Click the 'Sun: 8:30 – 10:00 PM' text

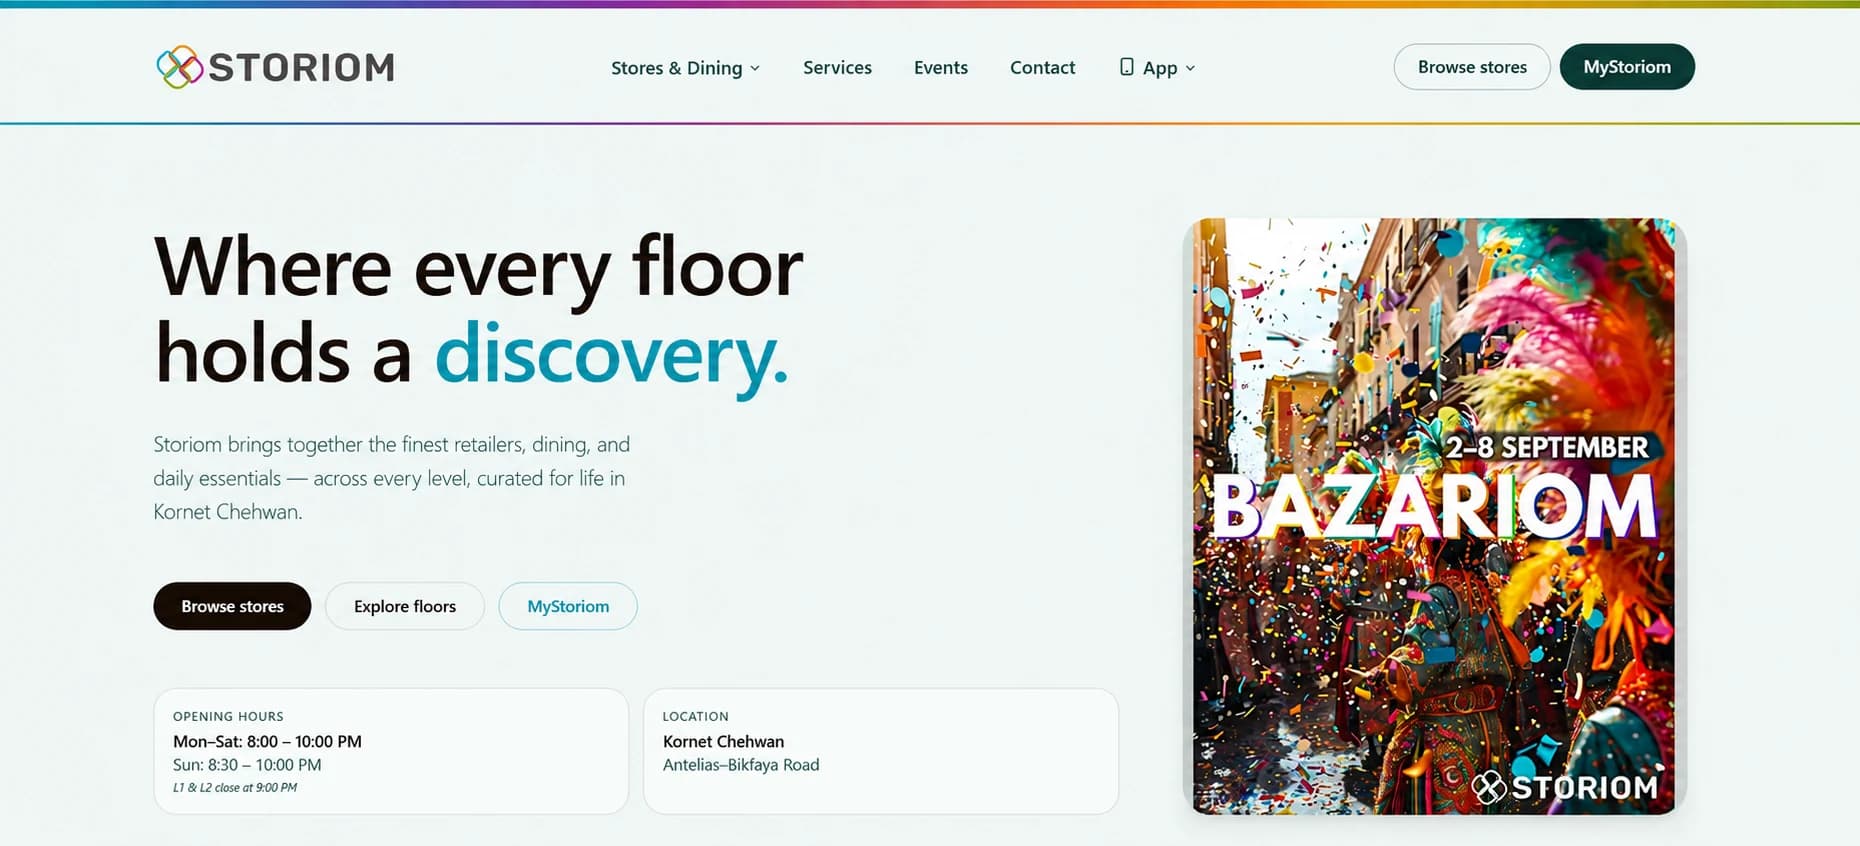pyautogui.click(x=247, y=765)
